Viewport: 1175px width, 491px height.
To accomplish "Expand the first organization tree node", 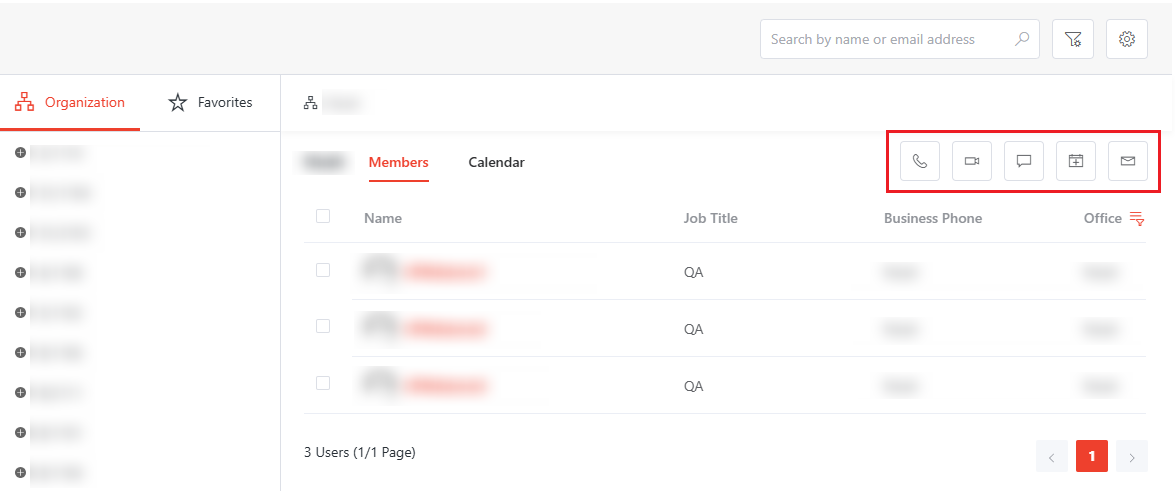I will click(20, 152).
